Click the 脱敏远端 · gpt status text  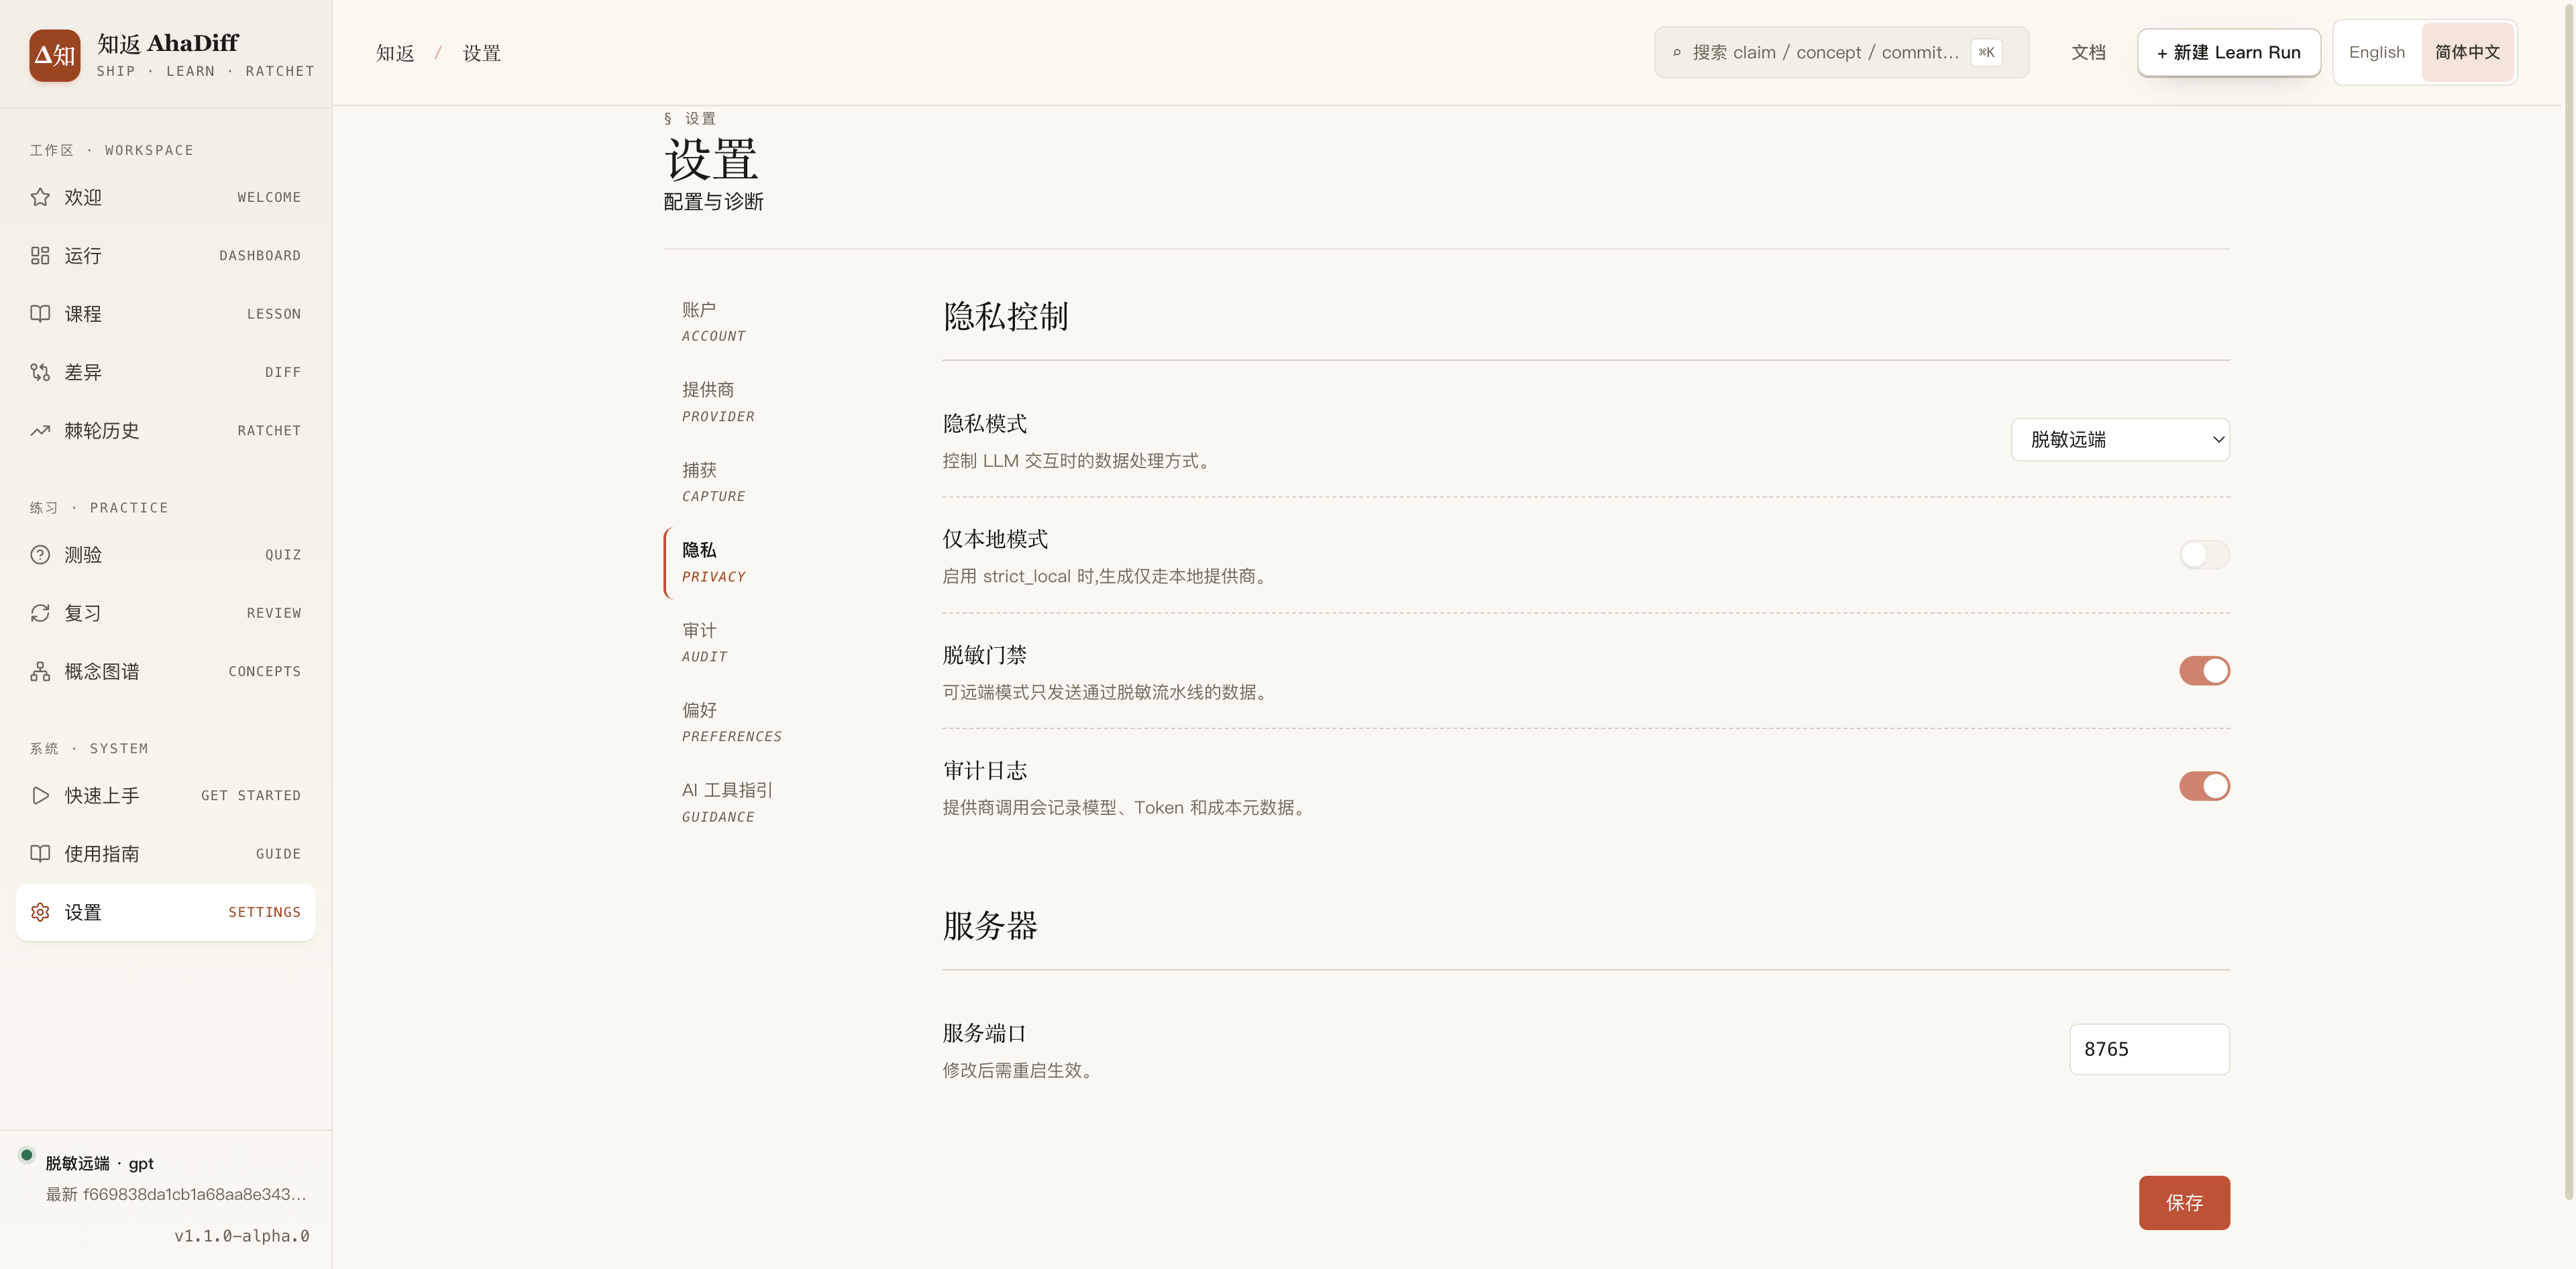[100, 1163]
